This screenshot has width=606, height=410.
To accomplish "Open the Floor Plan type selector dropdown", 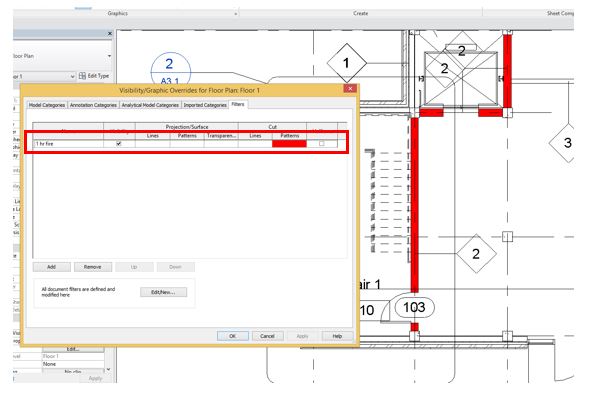I will coord(109,56).
